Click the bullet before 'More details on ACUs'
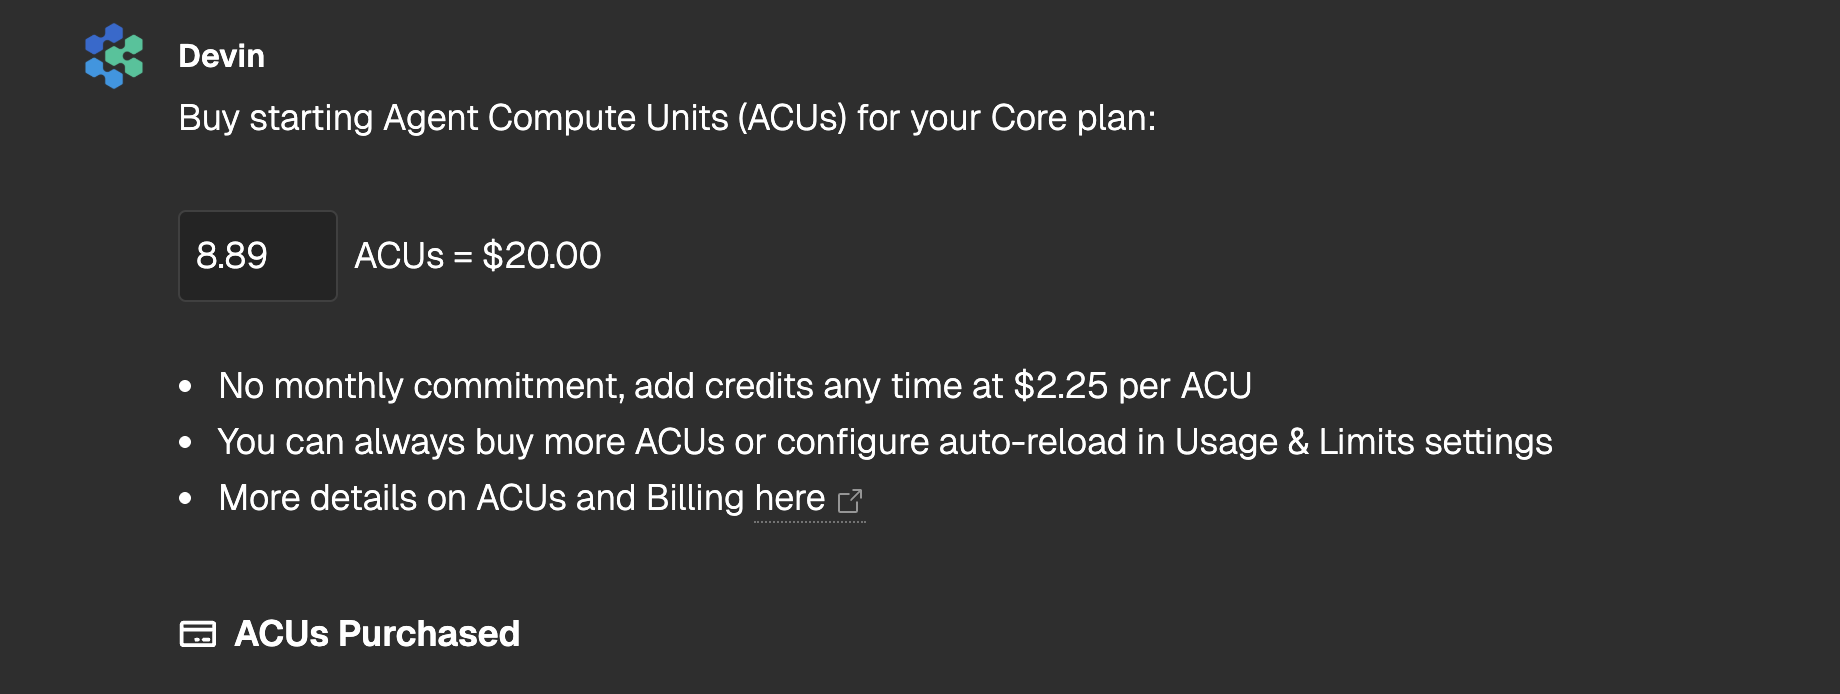The image size is (1840, 694). click(185, 499)
